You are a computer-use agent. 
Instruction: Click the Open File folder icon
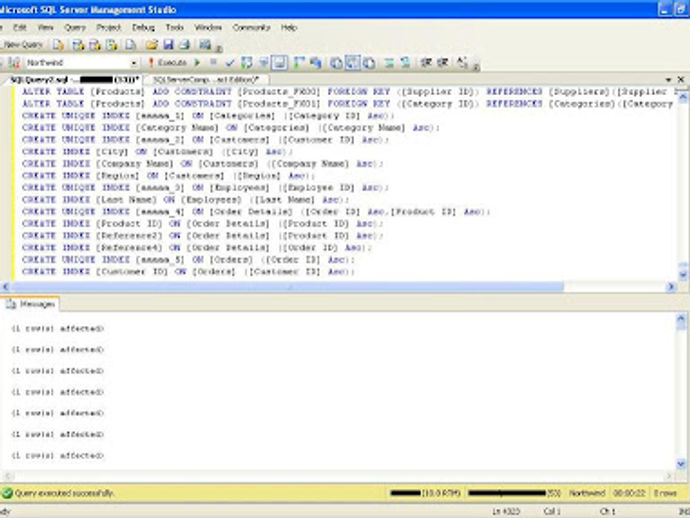coord(152,45)
